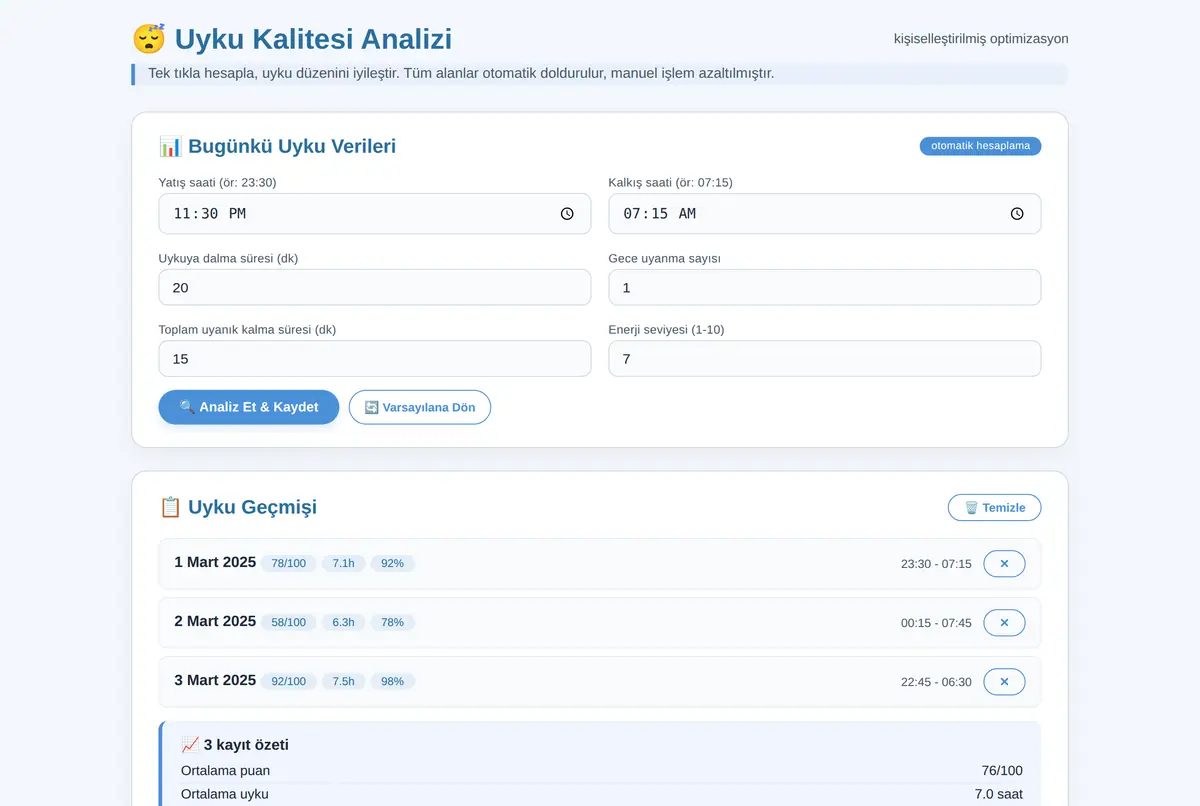
Task: Select the Gece uyanma sayısı field
Action: (825, 288)
